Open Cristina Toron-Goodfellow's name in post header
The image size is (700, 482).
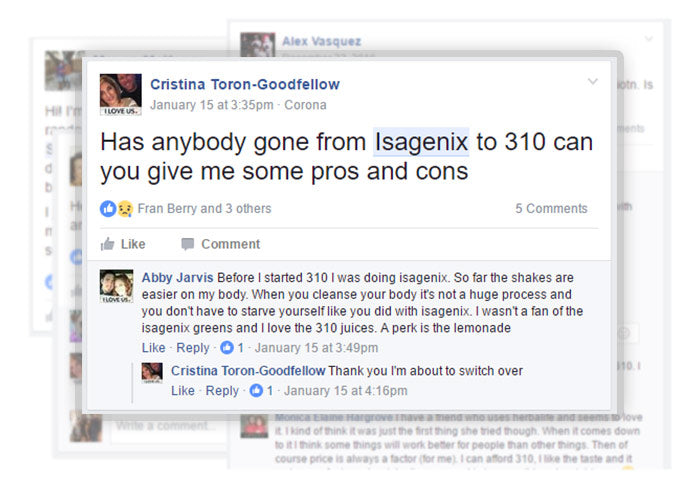click(245, 84)
